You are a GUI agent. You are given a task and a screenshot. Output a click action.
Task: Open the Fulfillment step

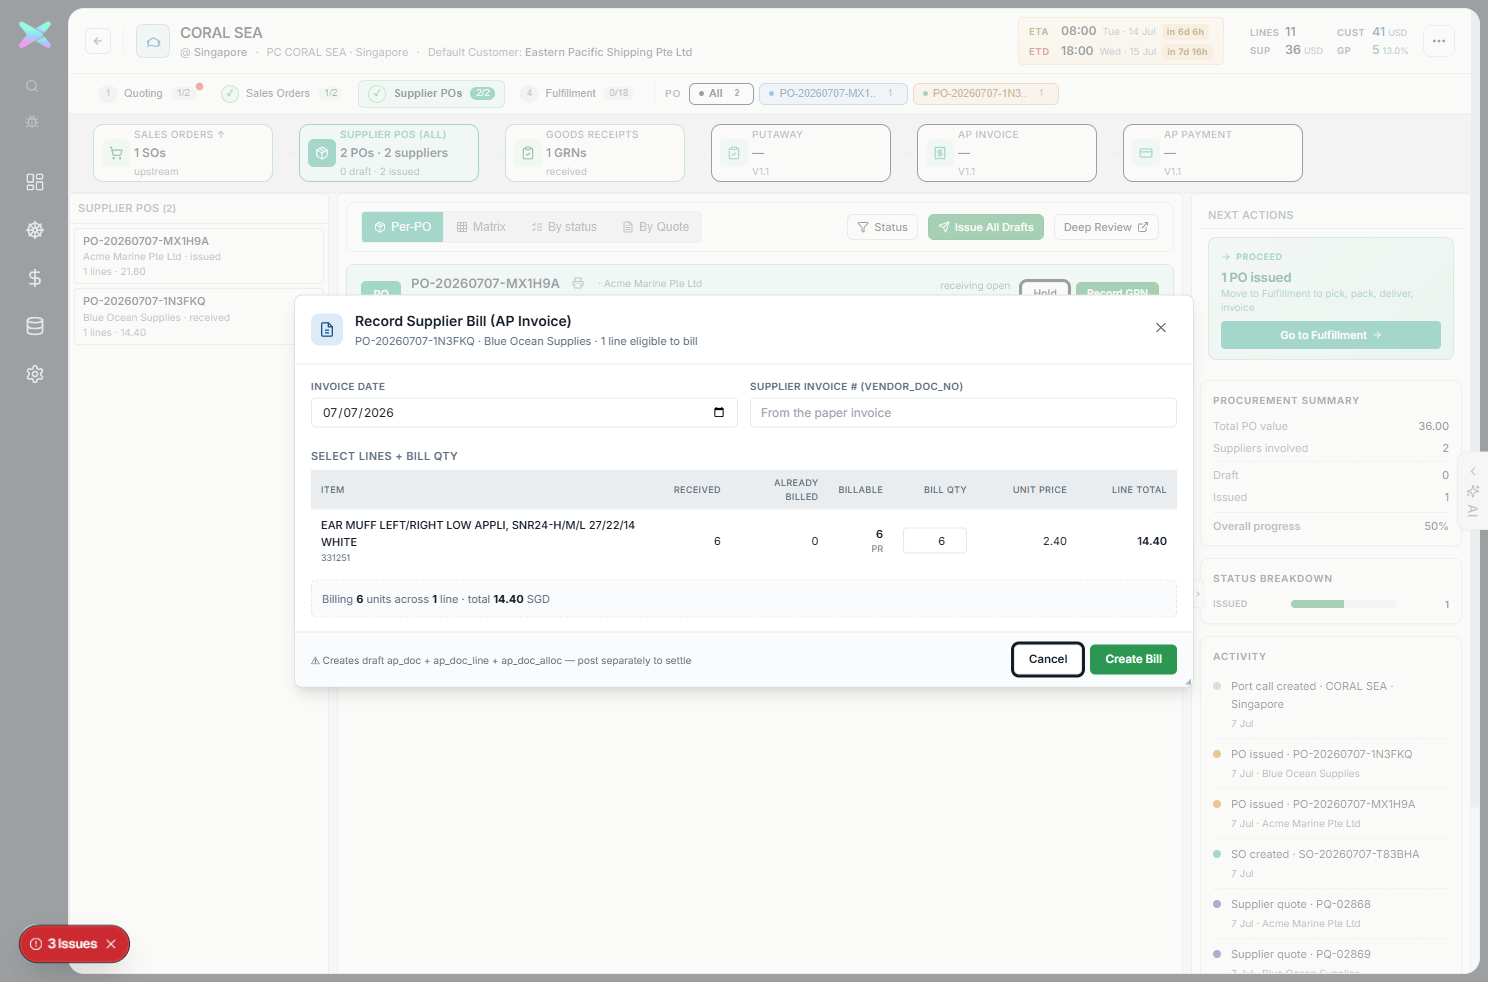pos(577,93)
